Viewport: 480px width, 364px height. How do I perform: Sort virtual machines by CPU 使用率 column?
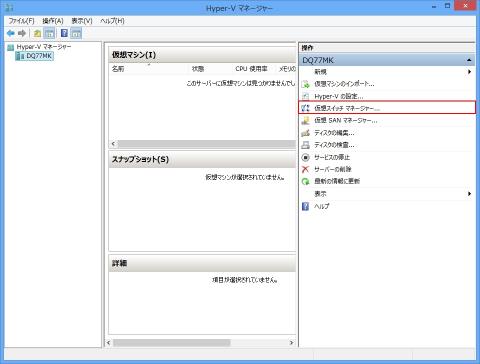point(251,69)
